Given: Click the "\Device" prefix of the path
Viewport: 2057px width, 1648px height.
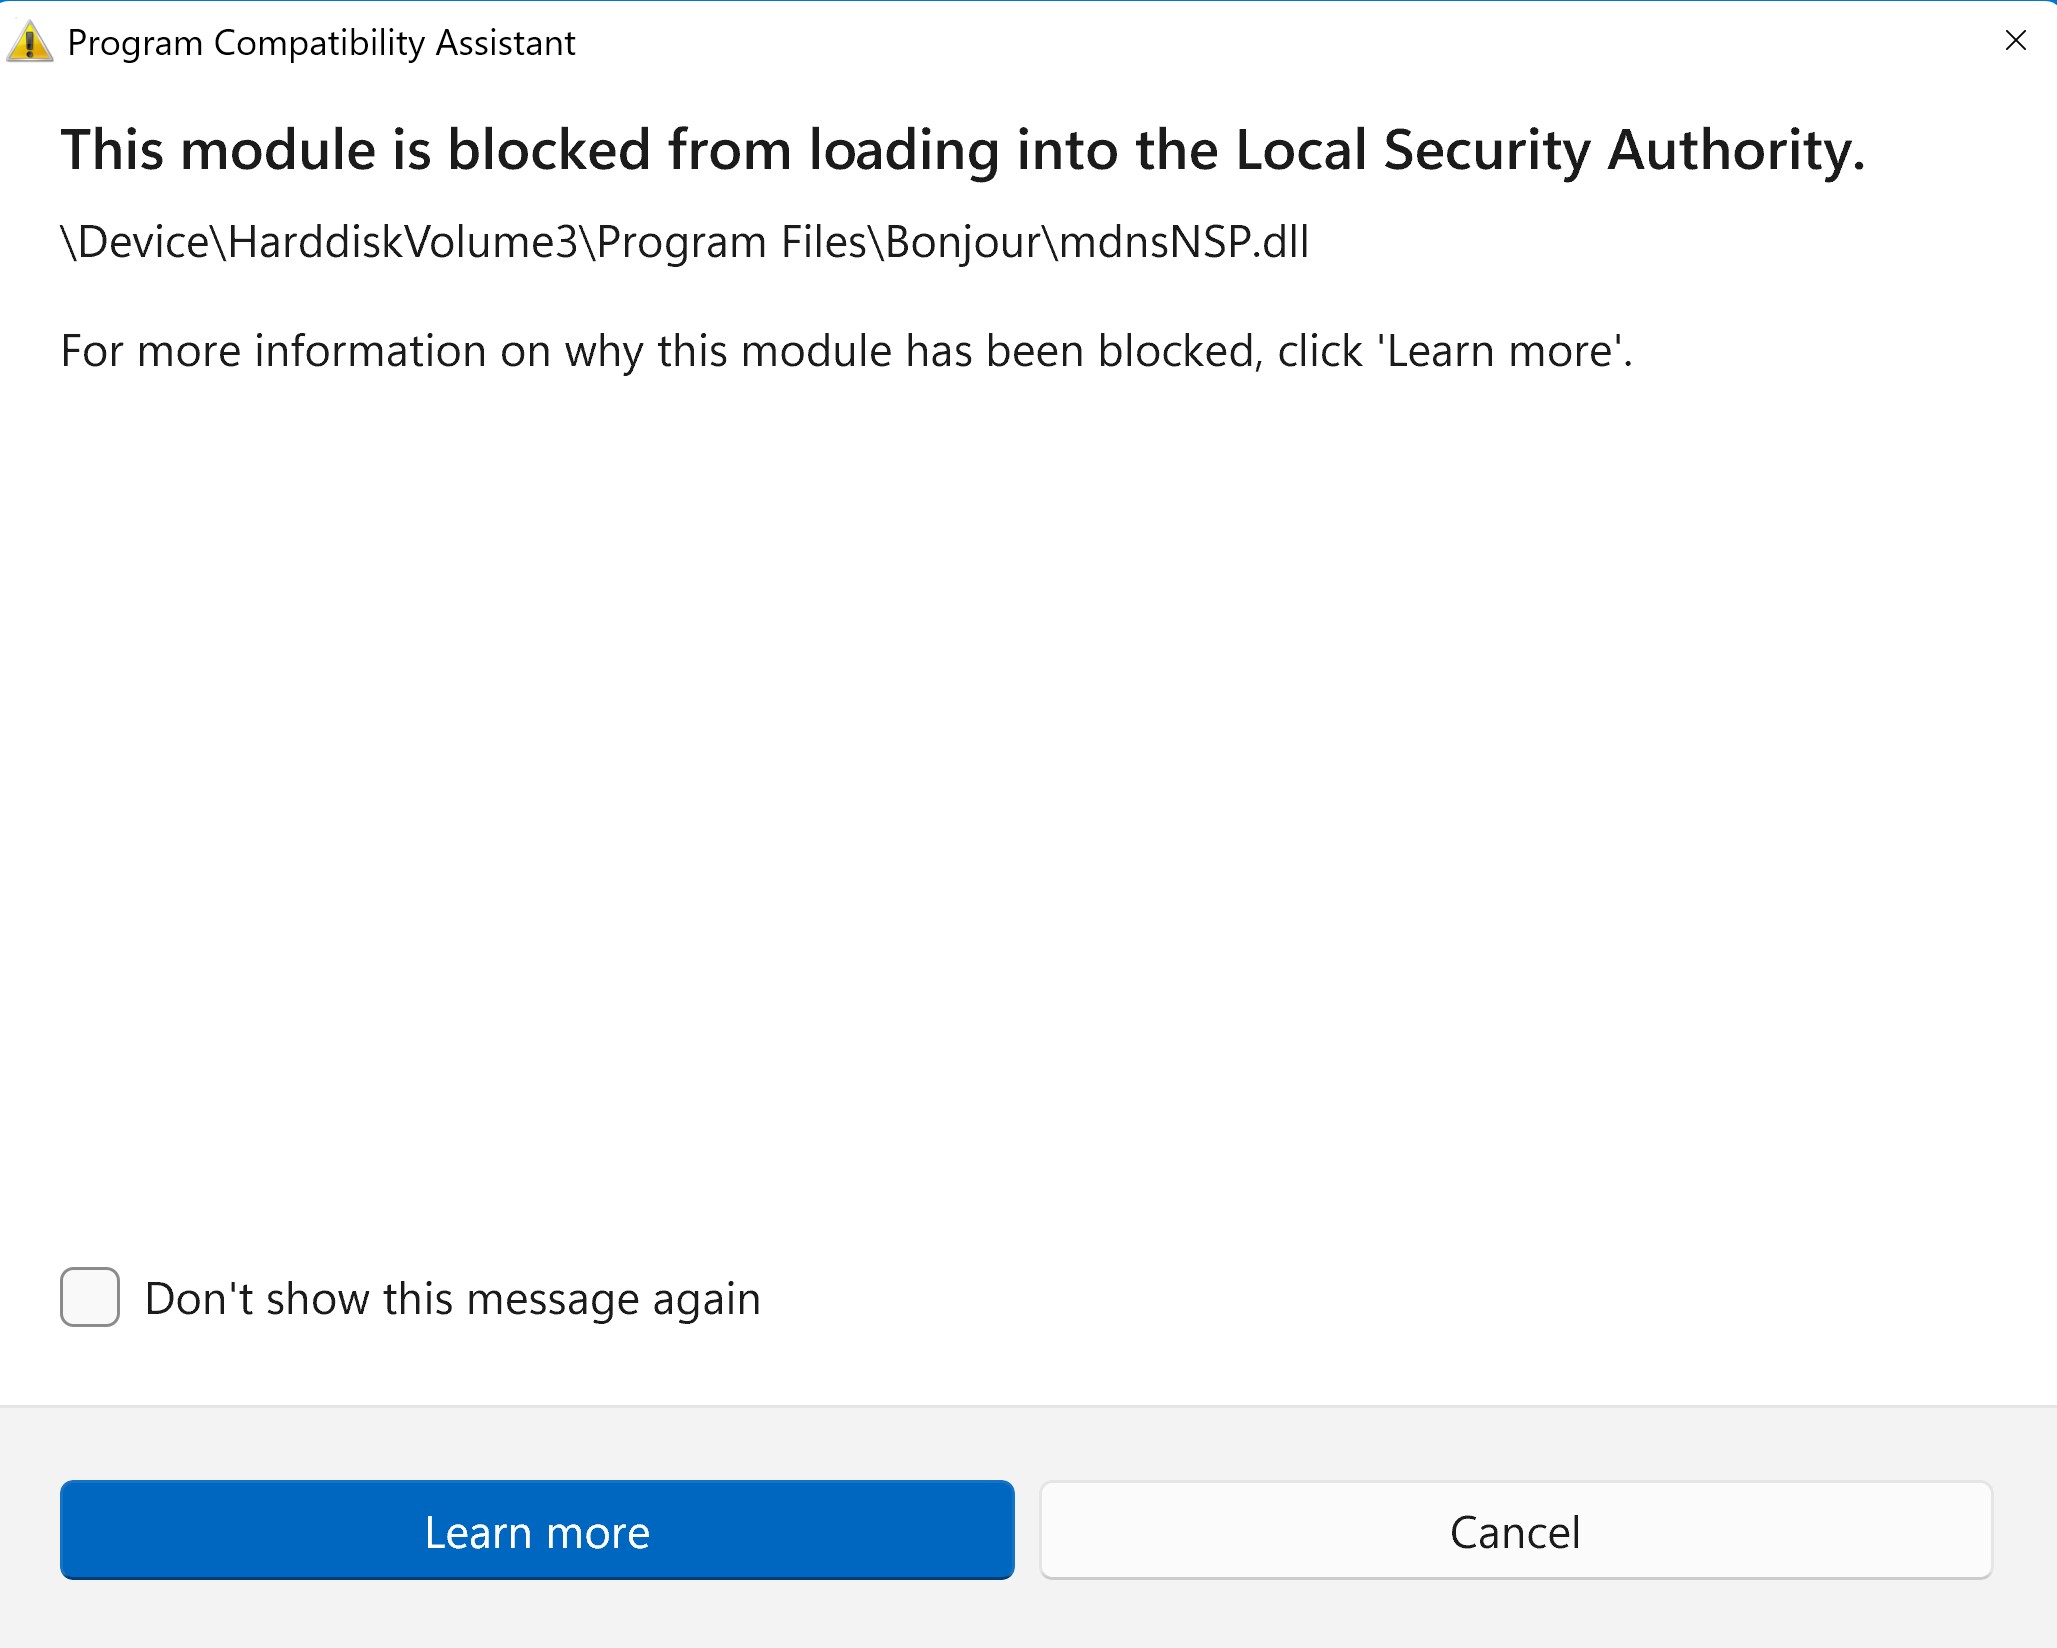Looking at the screenshot, I should click(x=135, y=242).
